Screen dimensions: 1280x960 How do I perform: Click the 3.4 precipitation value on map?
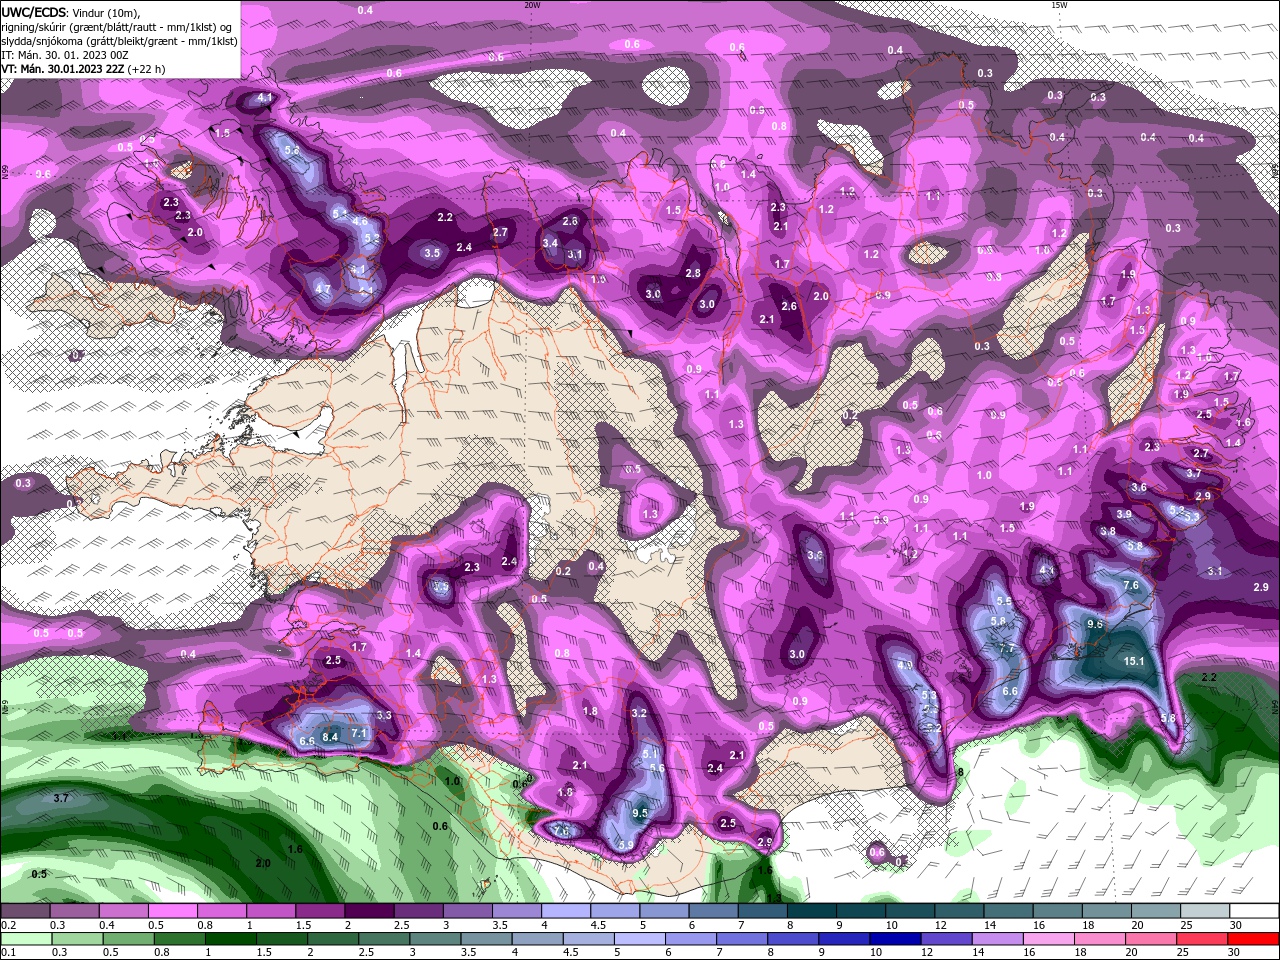point(550,243)
